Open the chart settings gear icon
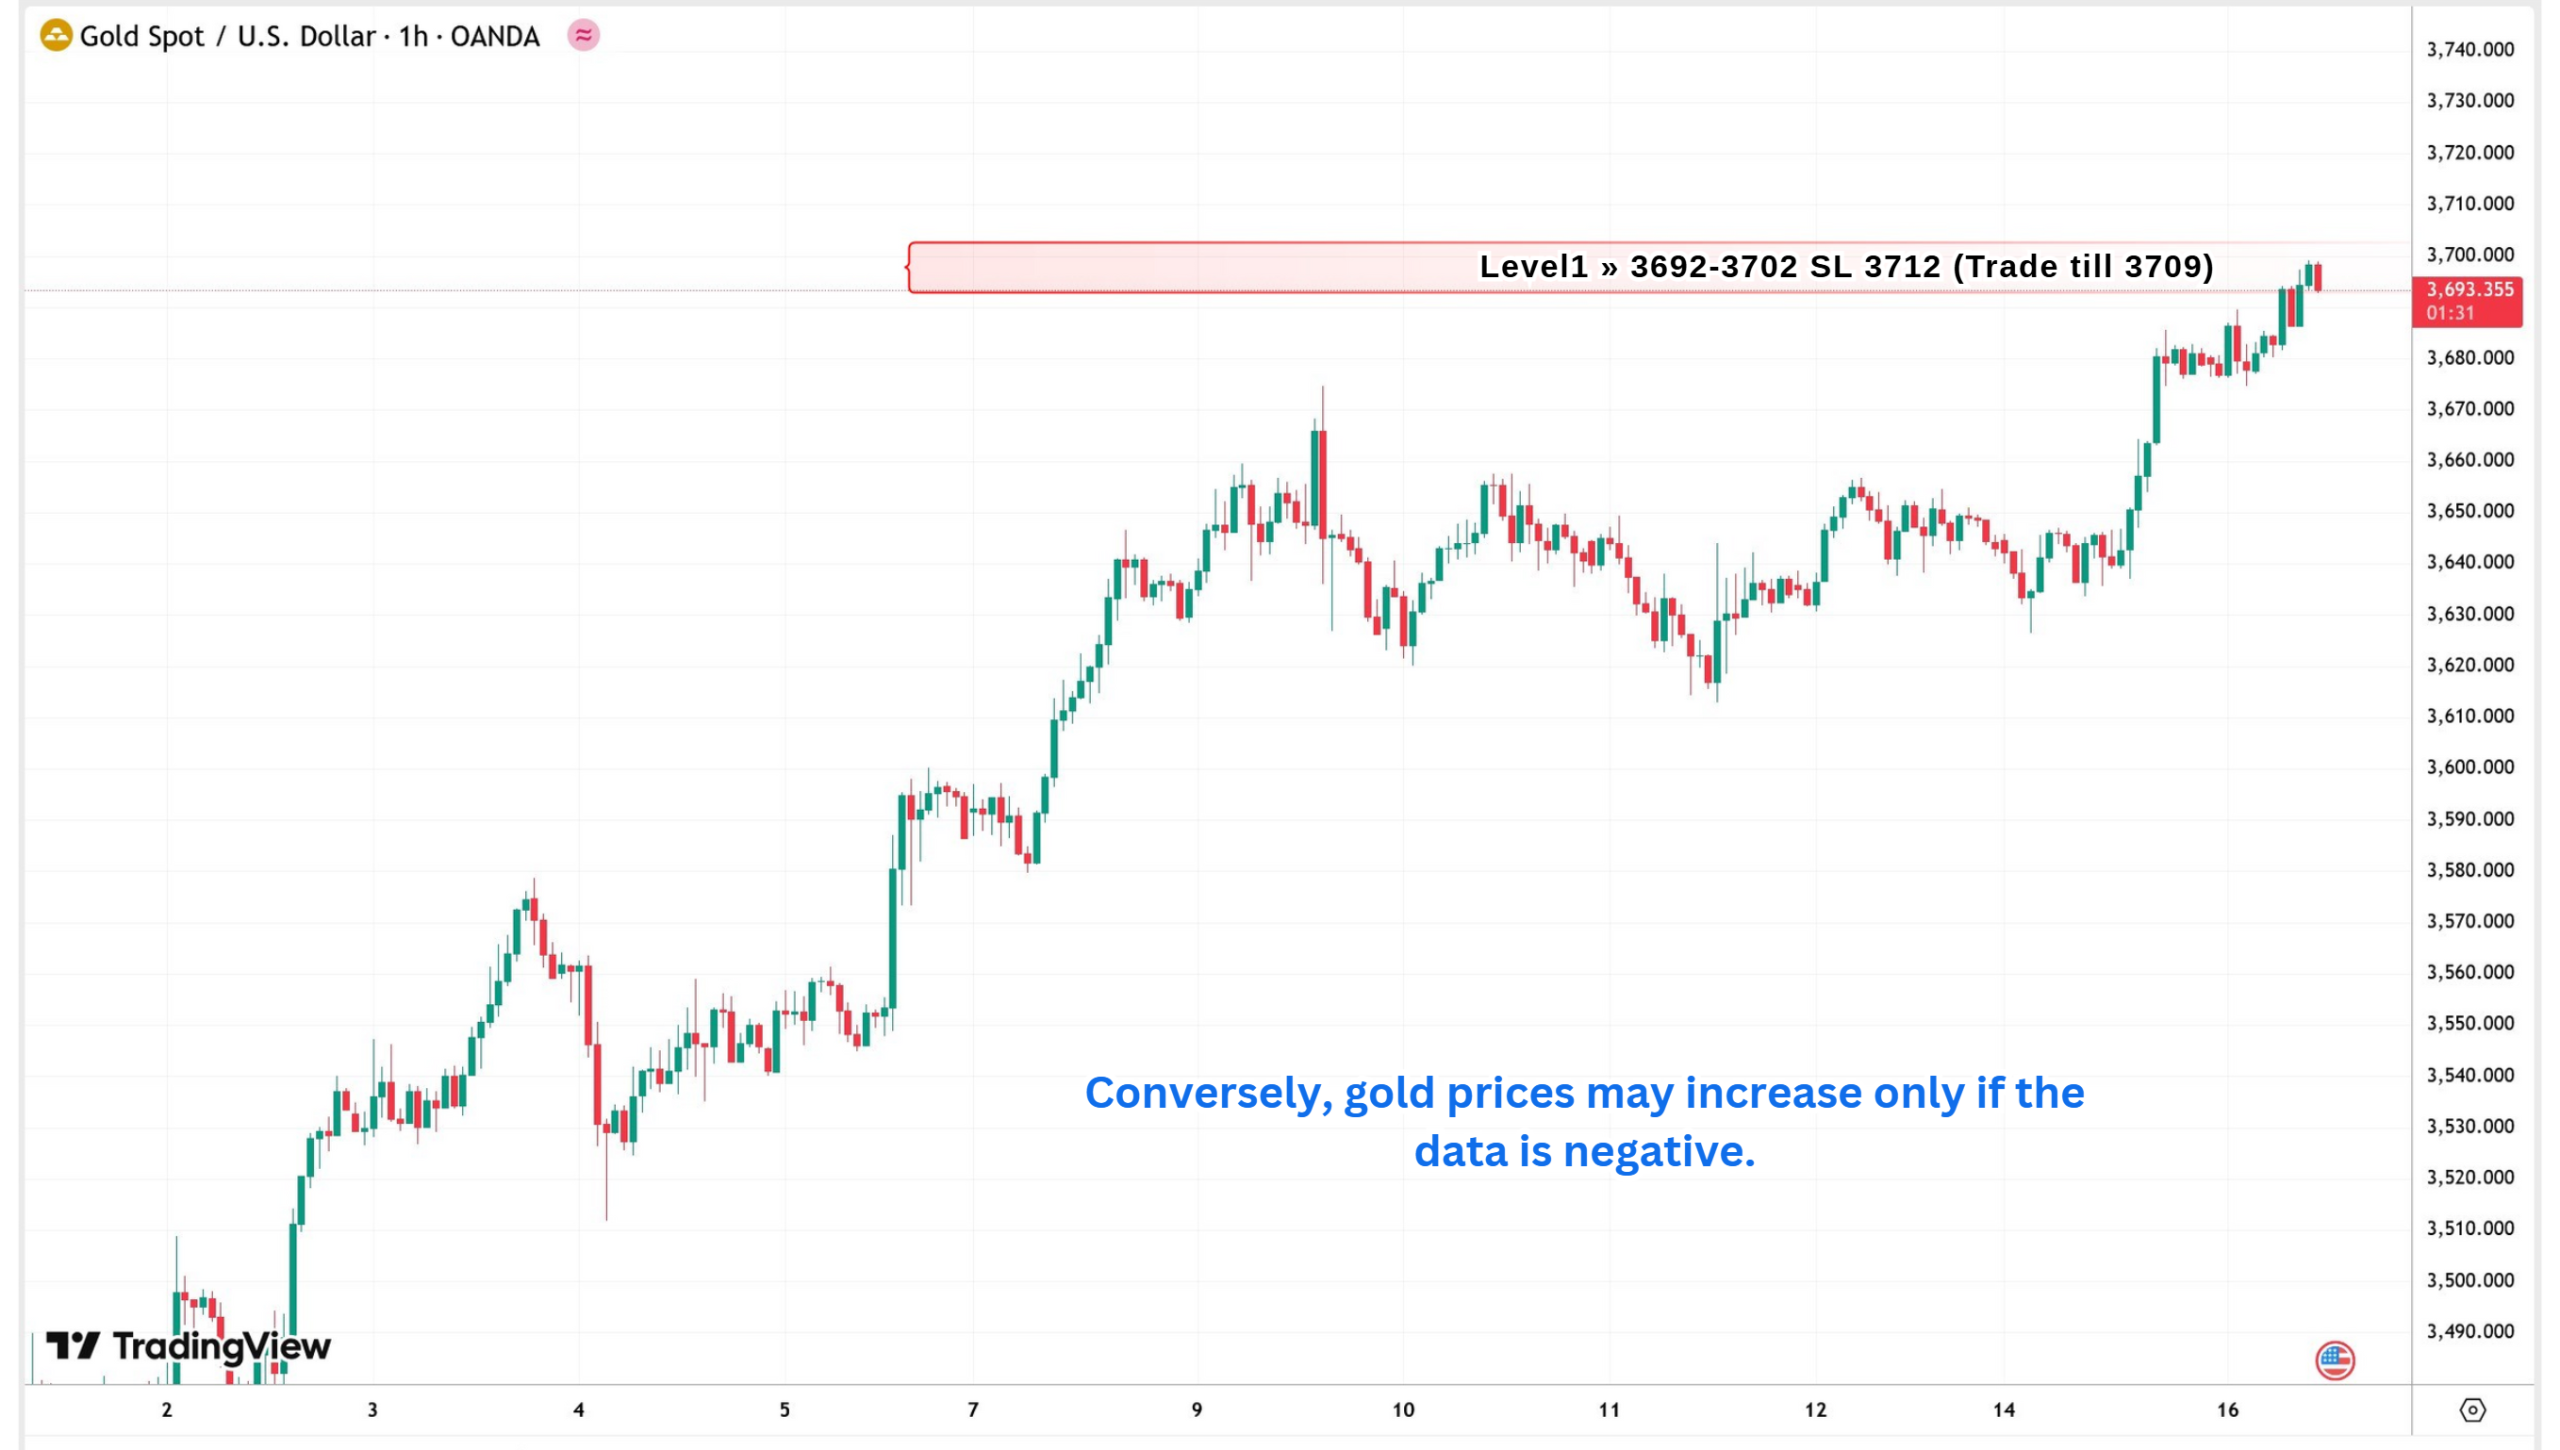 (2472, 1410)
